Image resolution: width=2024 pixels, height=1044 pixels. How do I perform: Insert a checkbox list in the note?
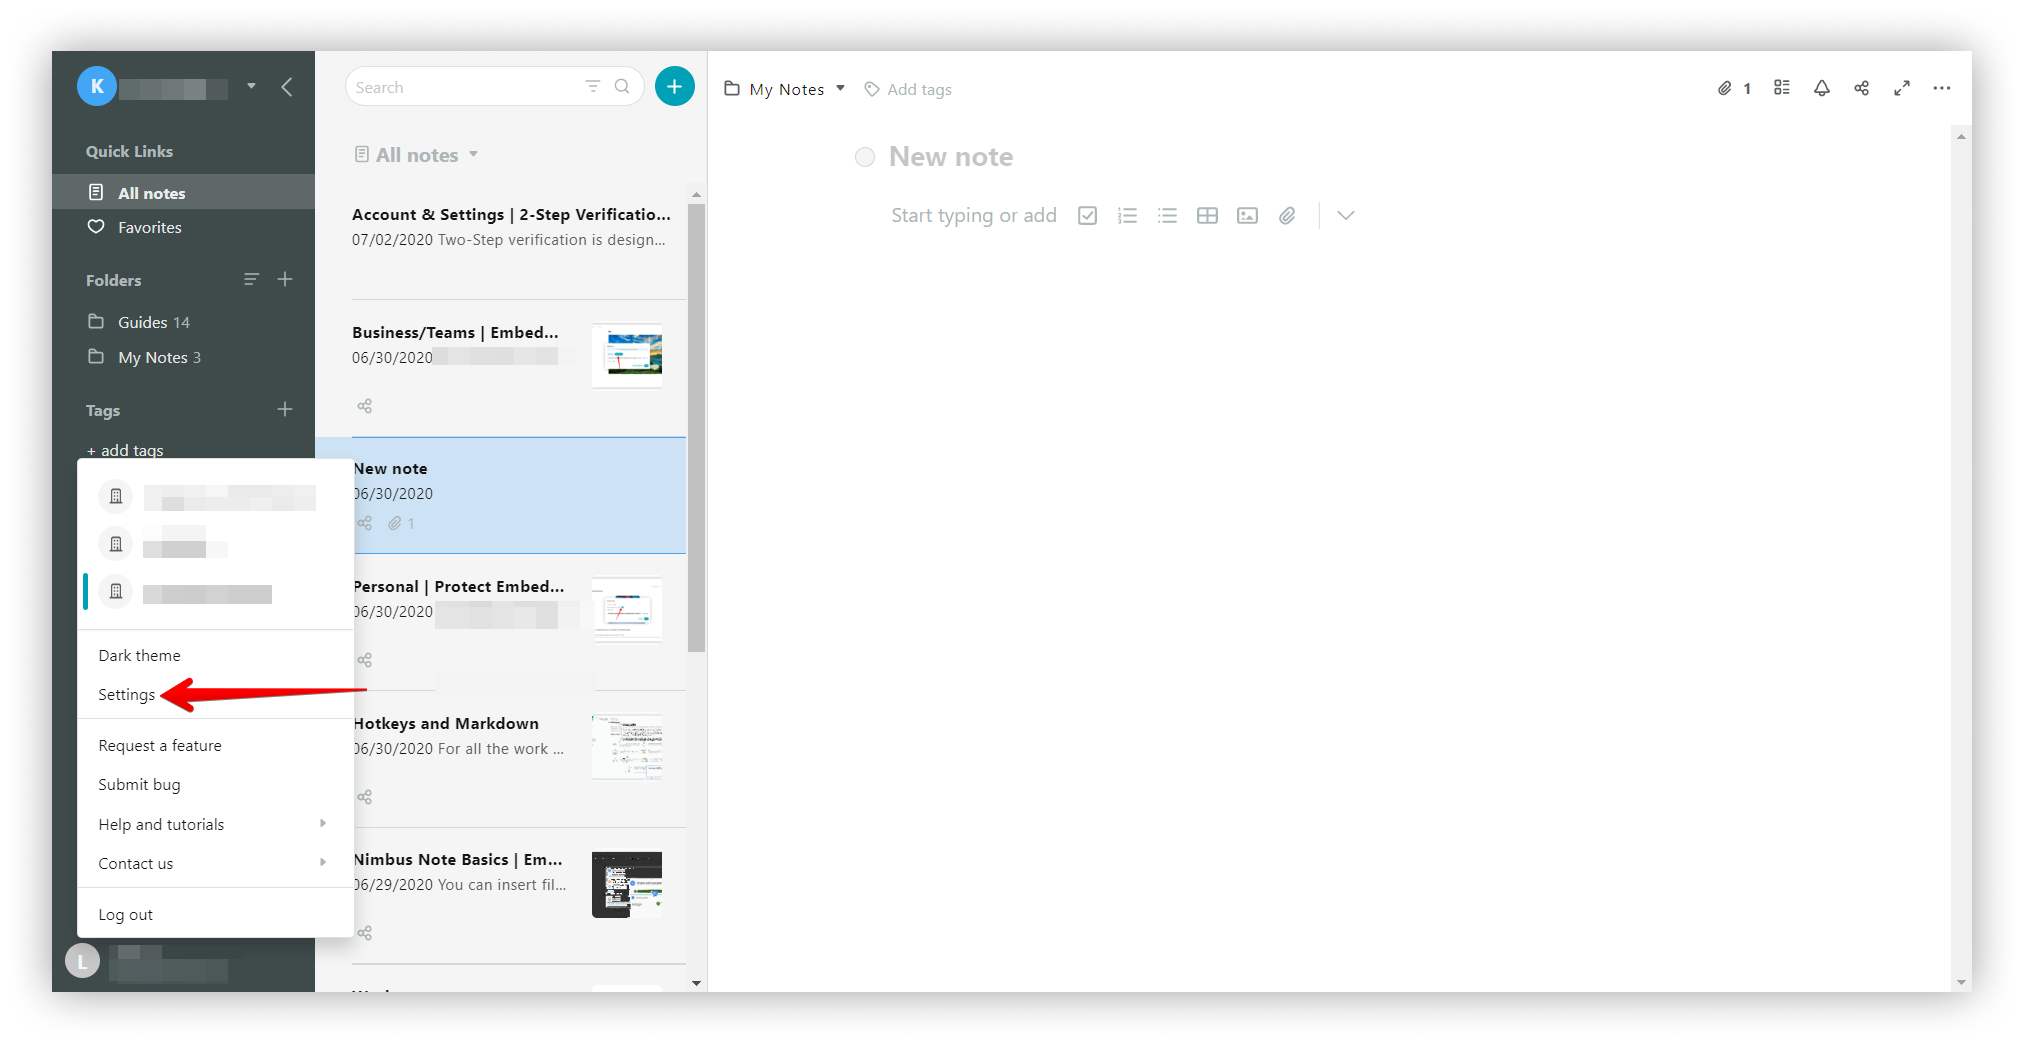pos(1088,215)
